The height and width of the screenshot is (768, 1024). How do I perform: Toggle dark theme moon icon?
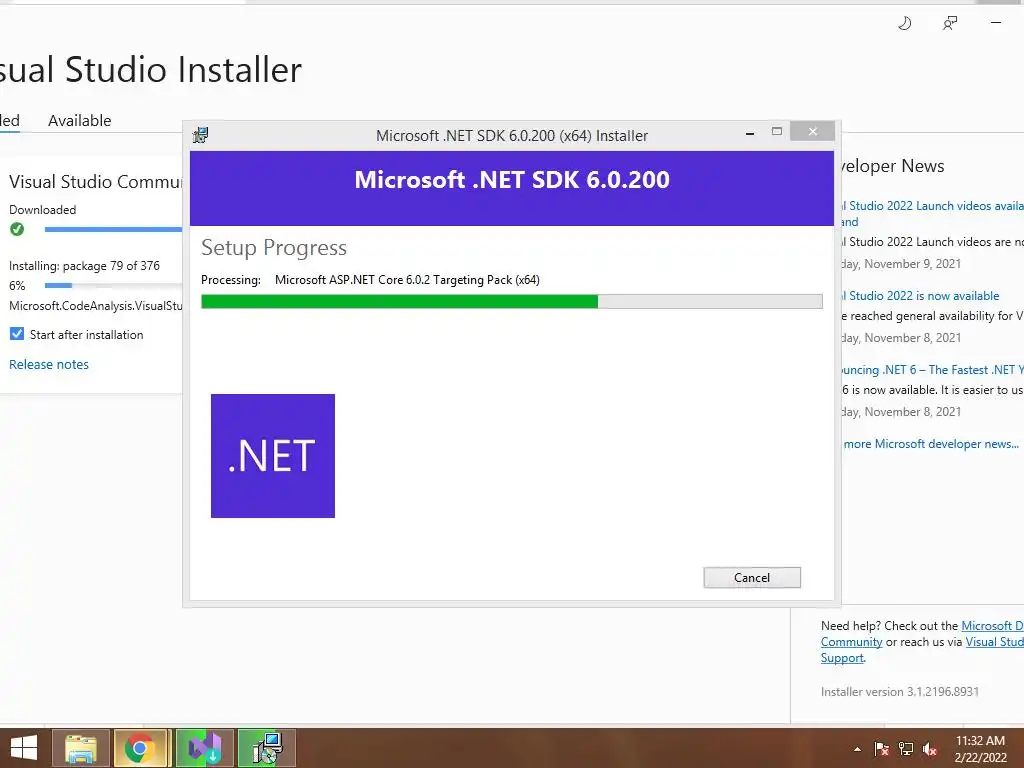click(904, 24)
